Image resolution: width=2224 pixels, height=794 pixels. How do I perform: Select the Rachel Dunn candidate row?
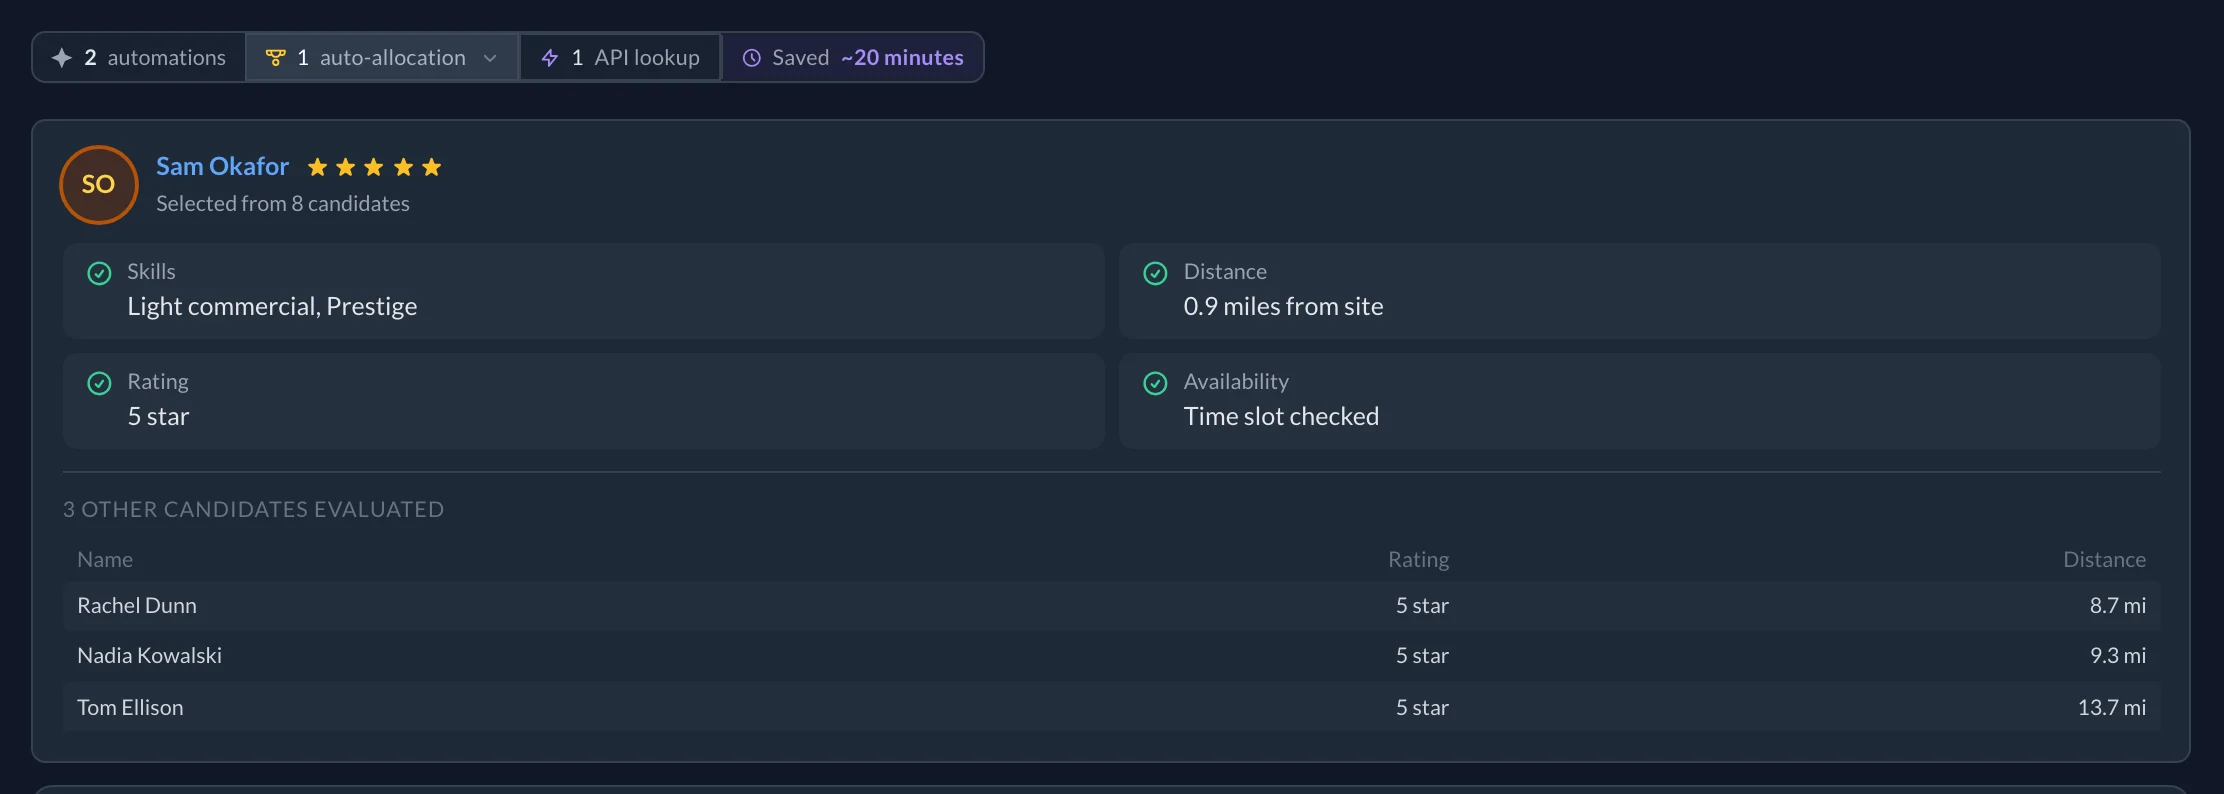[1111, 606]
